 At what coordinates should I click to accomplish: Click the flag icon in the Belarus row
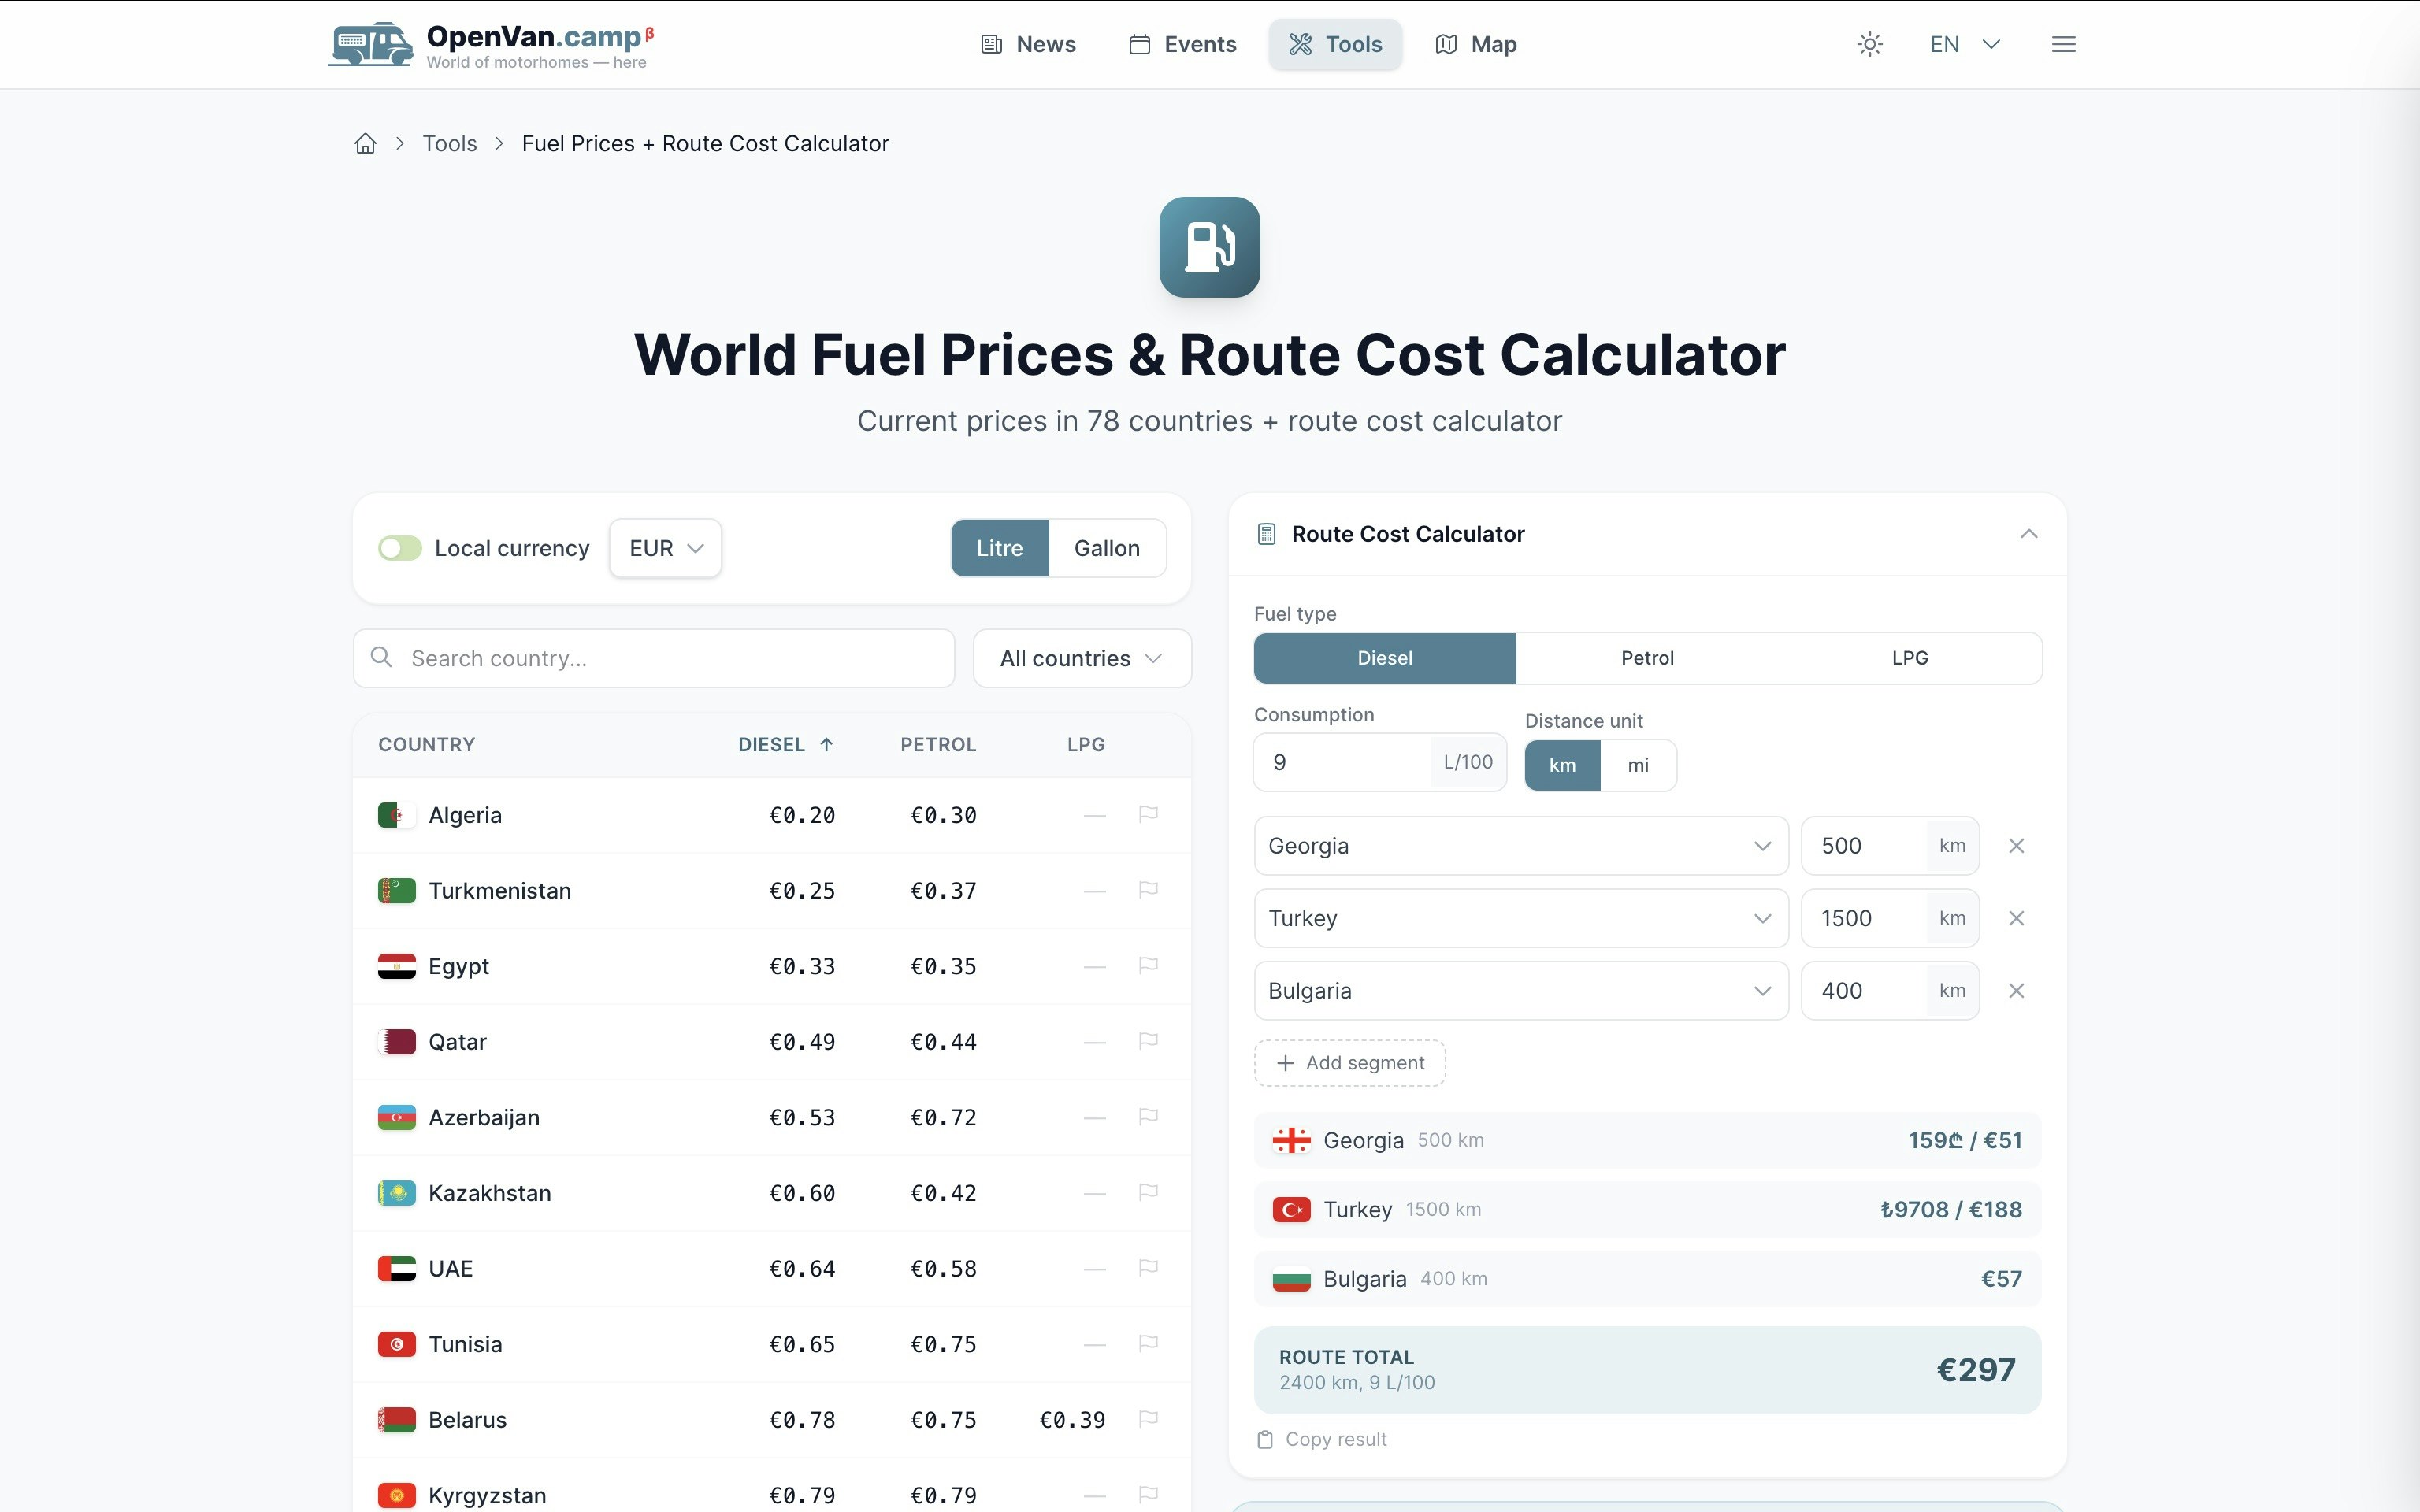[1148, 1419]
